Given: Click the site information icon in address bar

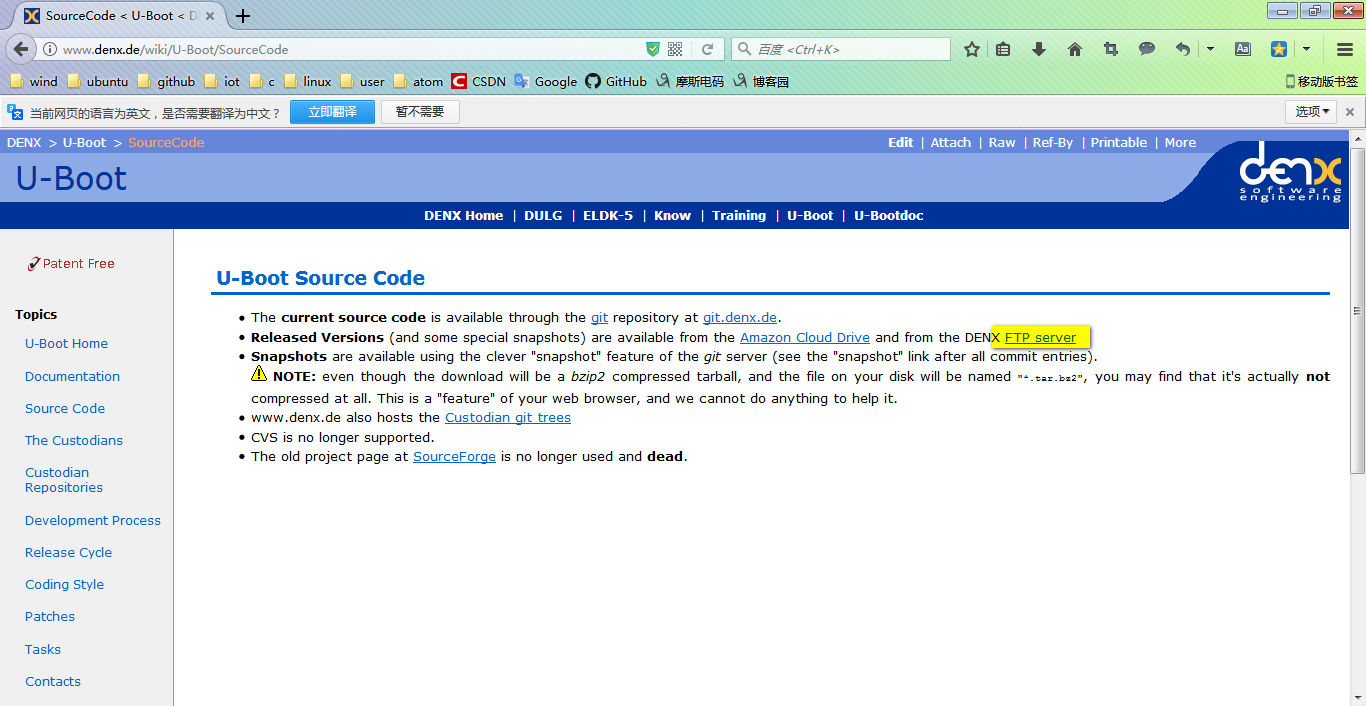Looking at the screenshot, I should click(x=49, y=49).
